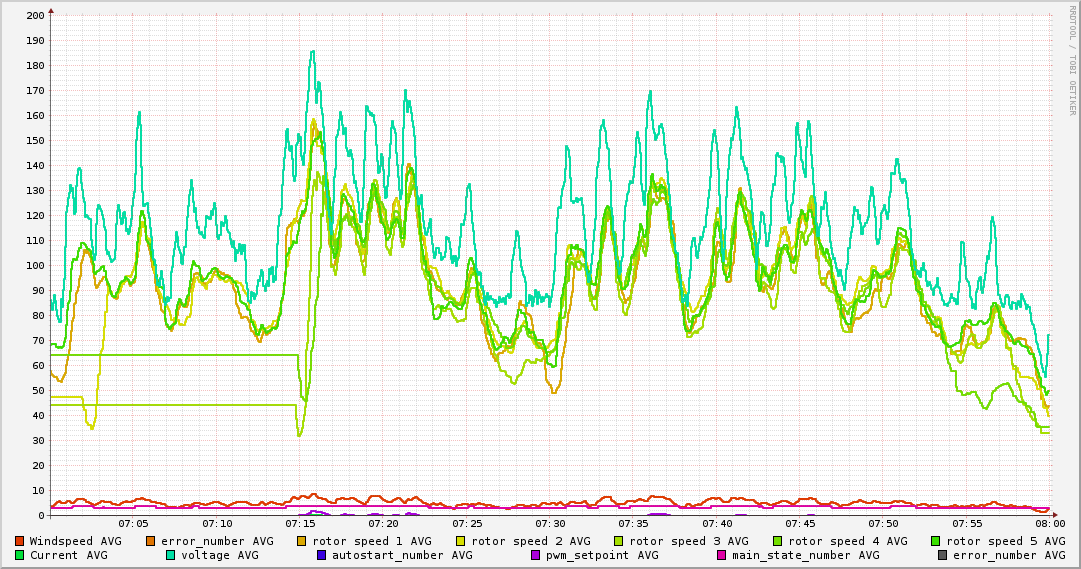The width and height of the screenshot is (1081, 569).
Task: Click the rotor speed 5 AVG color swatch
Action: 936,541
